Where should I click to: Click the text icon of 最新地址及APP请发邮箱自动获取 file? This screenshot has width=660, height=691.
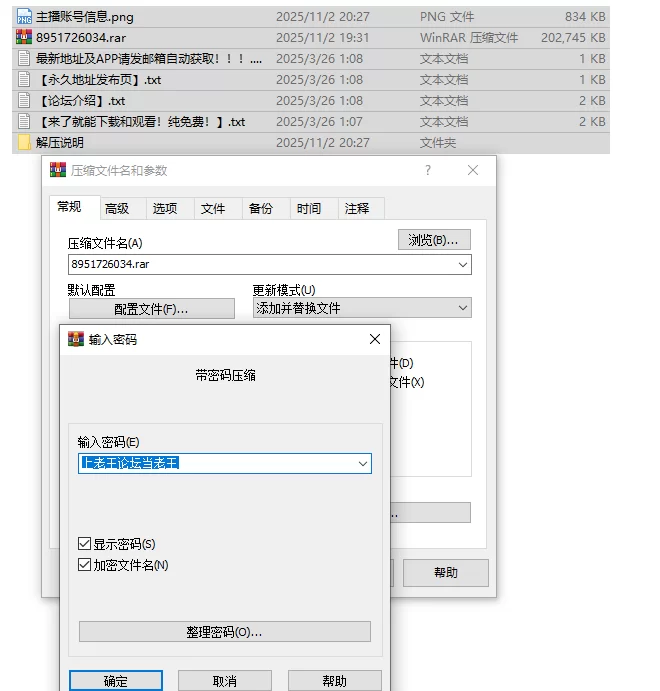(x=24, y=58)
